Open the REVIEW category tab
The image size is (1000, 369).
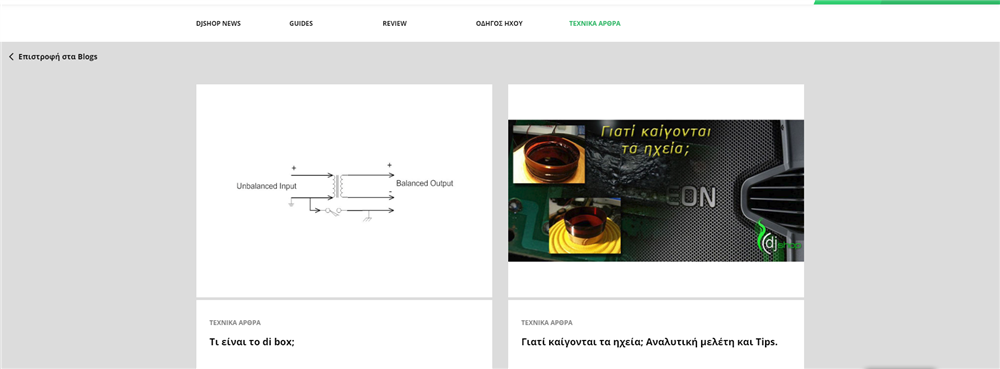pyautogui.click(x=394, y=24)
